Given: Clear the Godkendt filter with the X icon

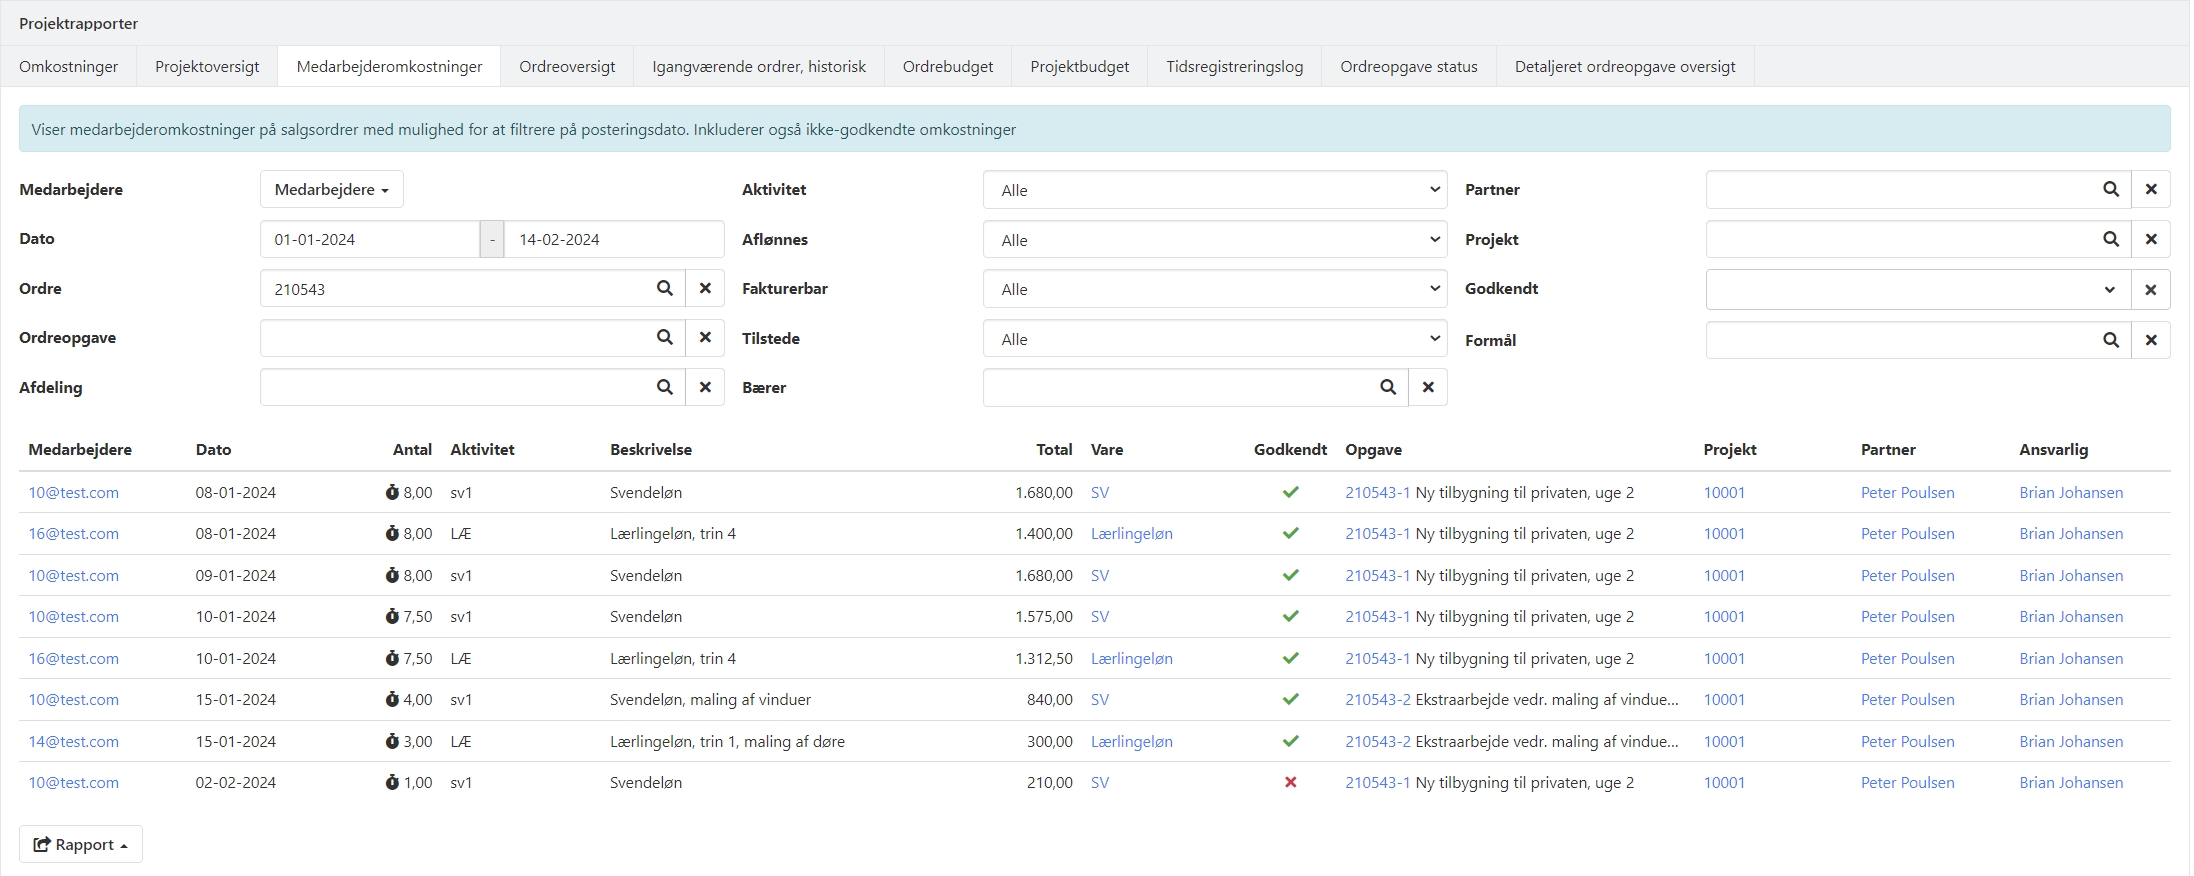Looking at the screenshot, I should (x=2151, y=290).
